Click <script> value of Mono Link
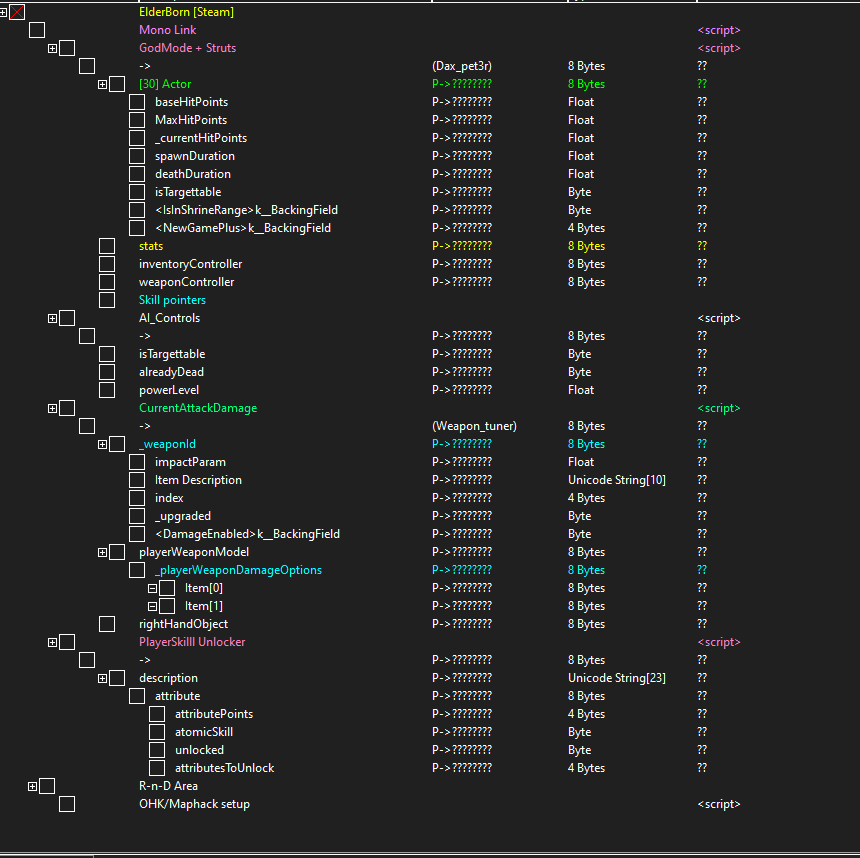 pos(718,30)
